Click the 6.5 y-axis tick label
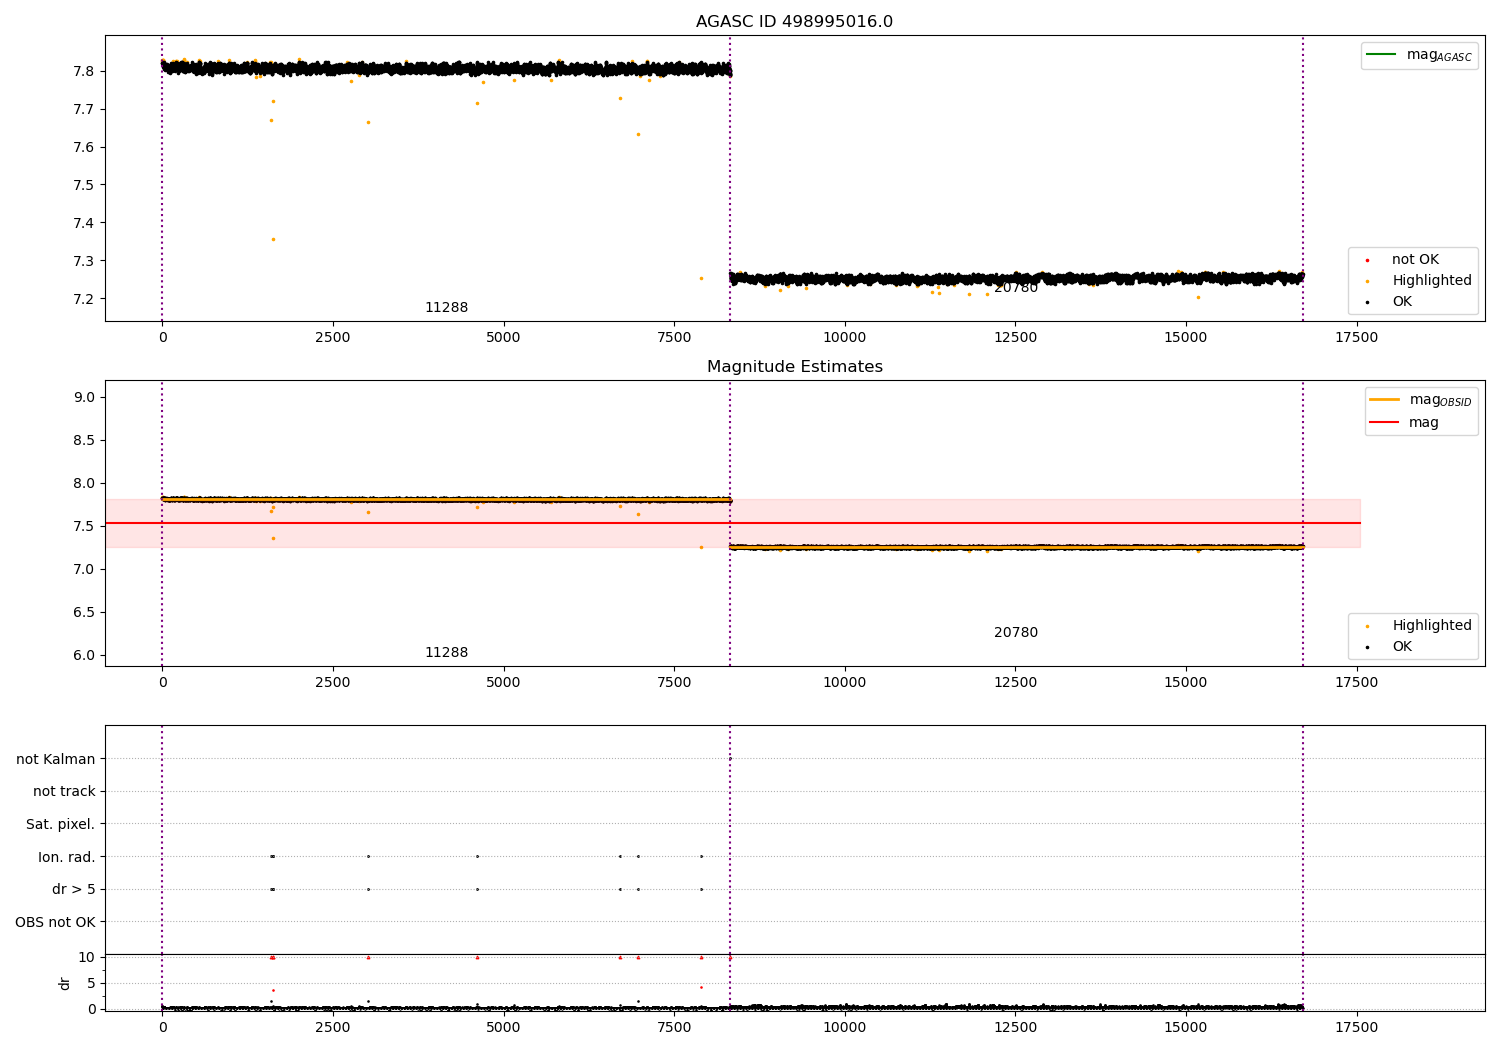Viewport: 1500px width, 1050px height. 83,612
